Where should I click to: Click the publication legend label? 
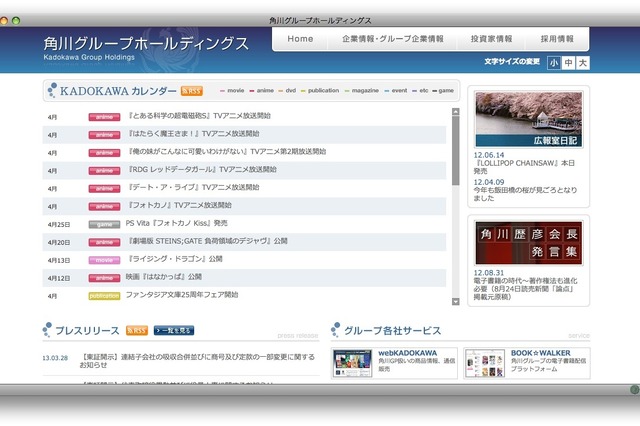323,91
